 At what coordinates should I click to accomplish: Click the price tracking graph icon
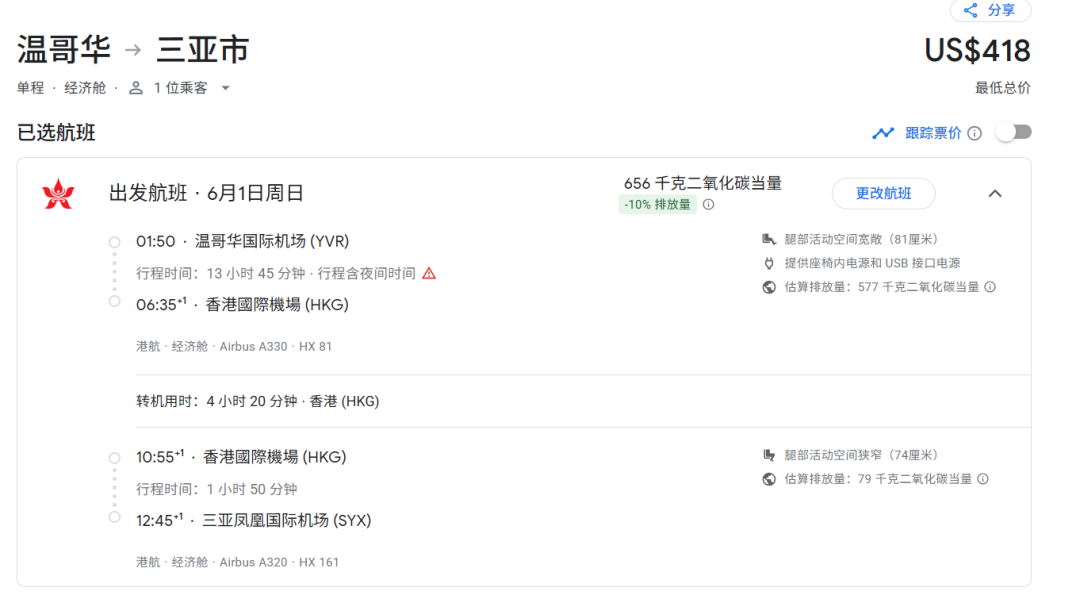point(883,133)
